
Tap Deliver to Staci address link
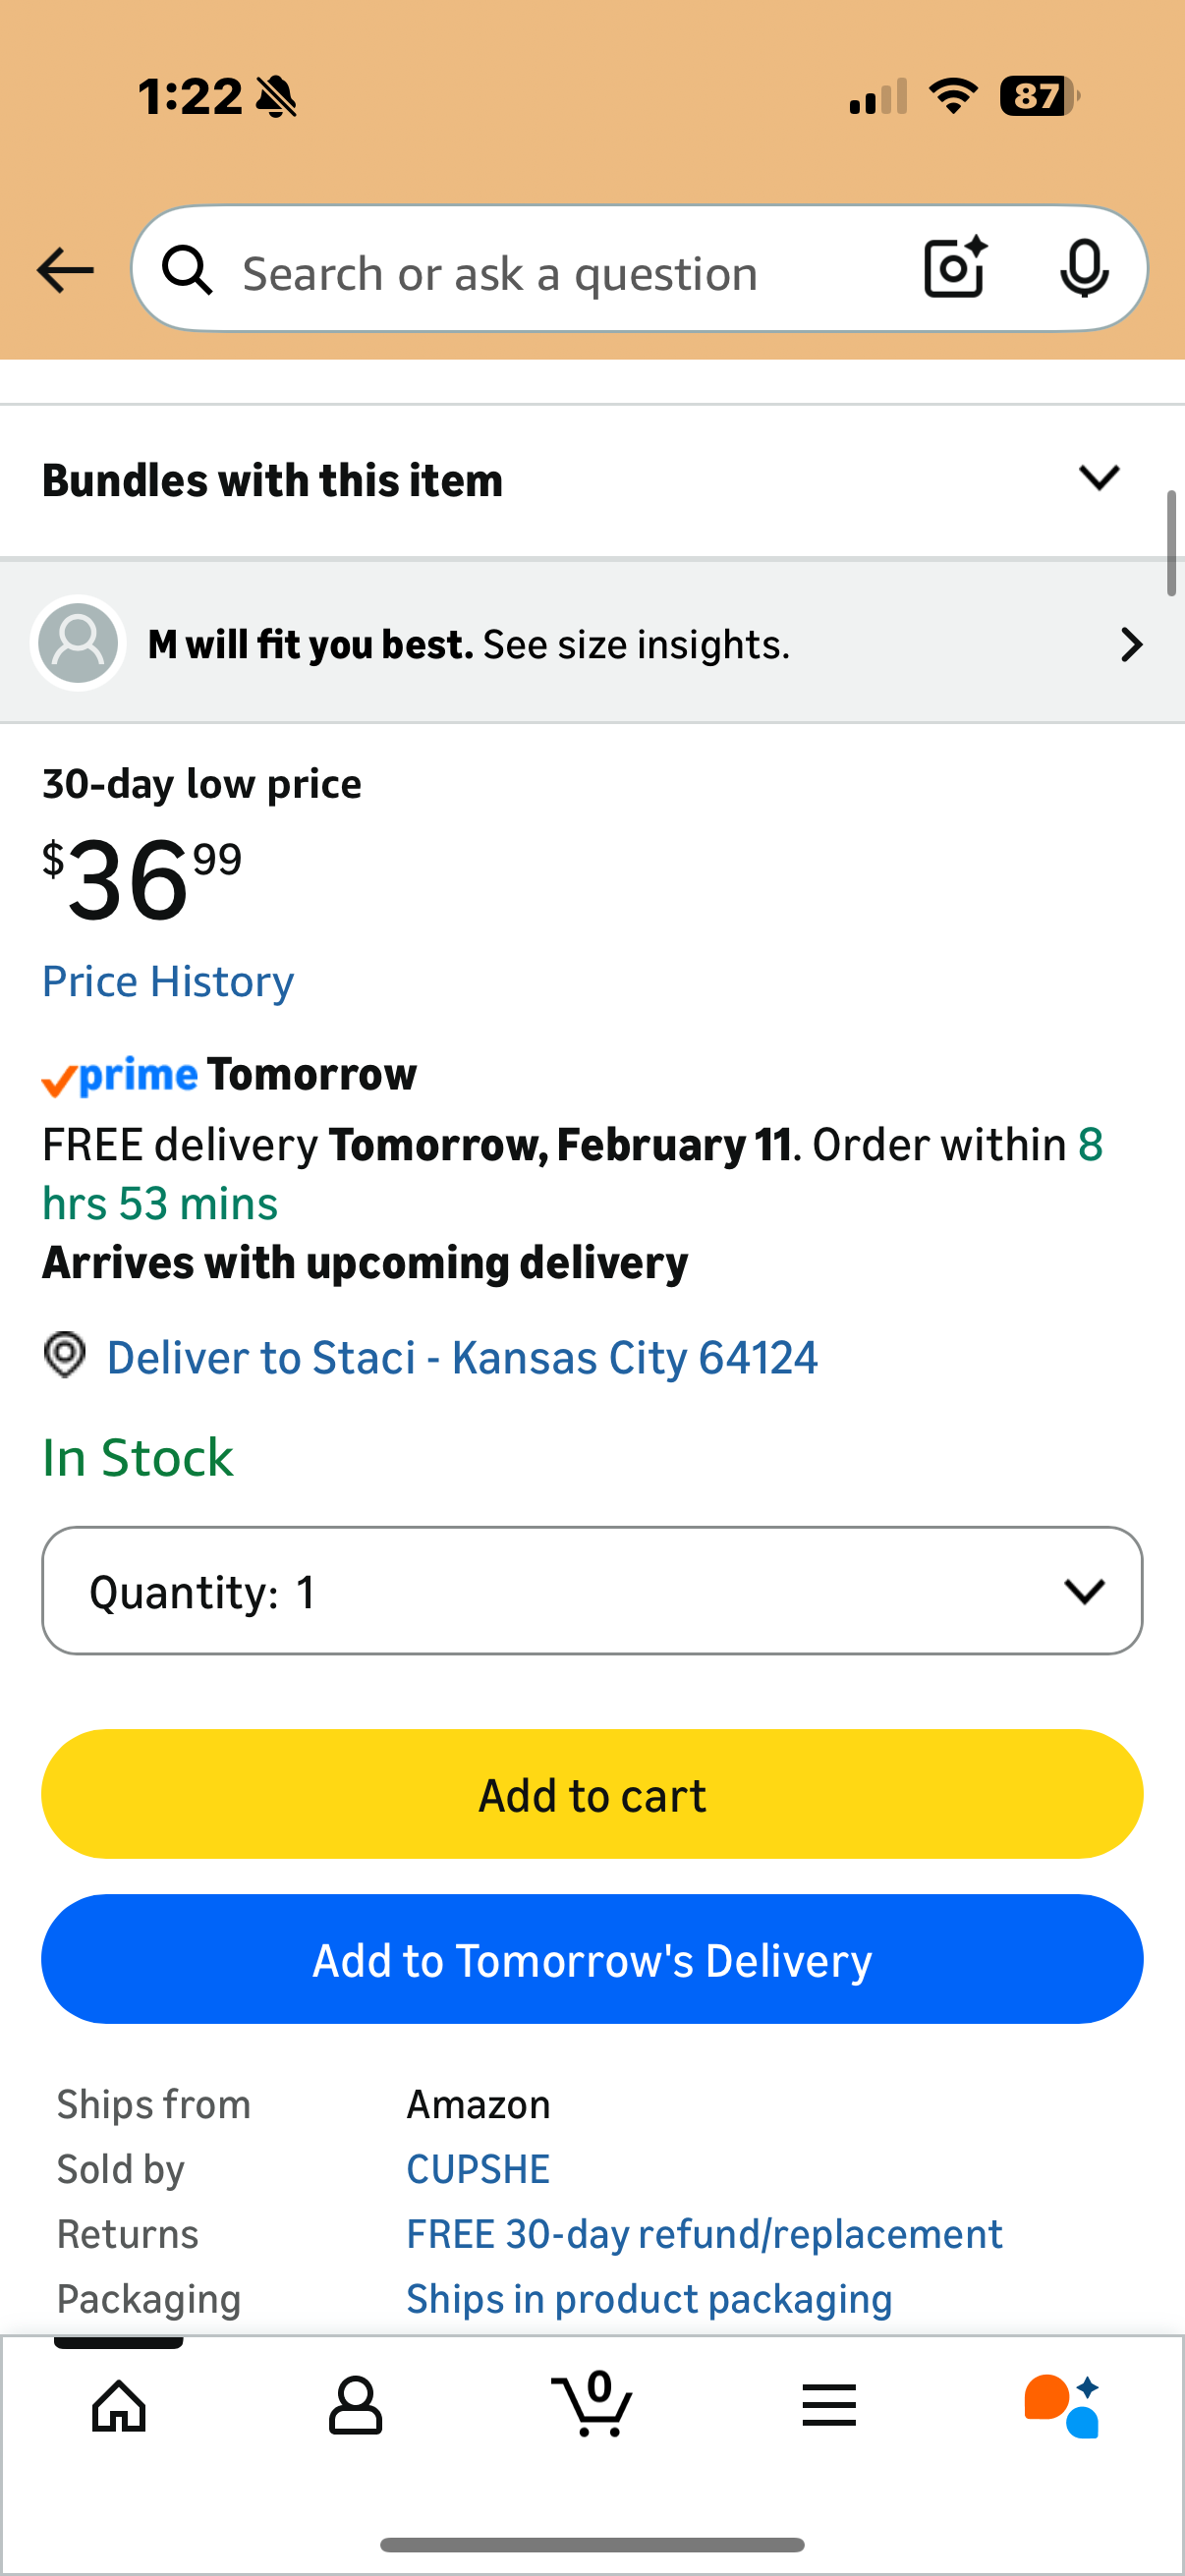(462, 1358)
